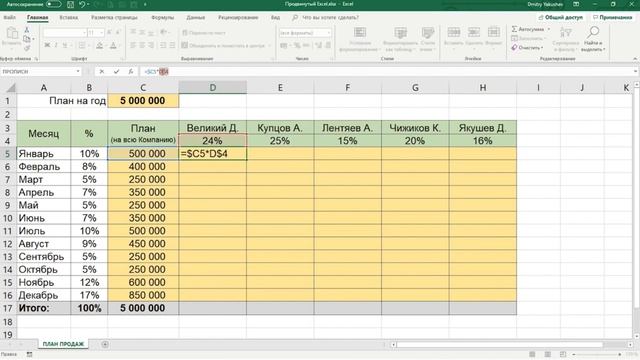This screenshot has height=360, width=640.
Task: Click the Undo arrow icon
Action: [82, 4]
